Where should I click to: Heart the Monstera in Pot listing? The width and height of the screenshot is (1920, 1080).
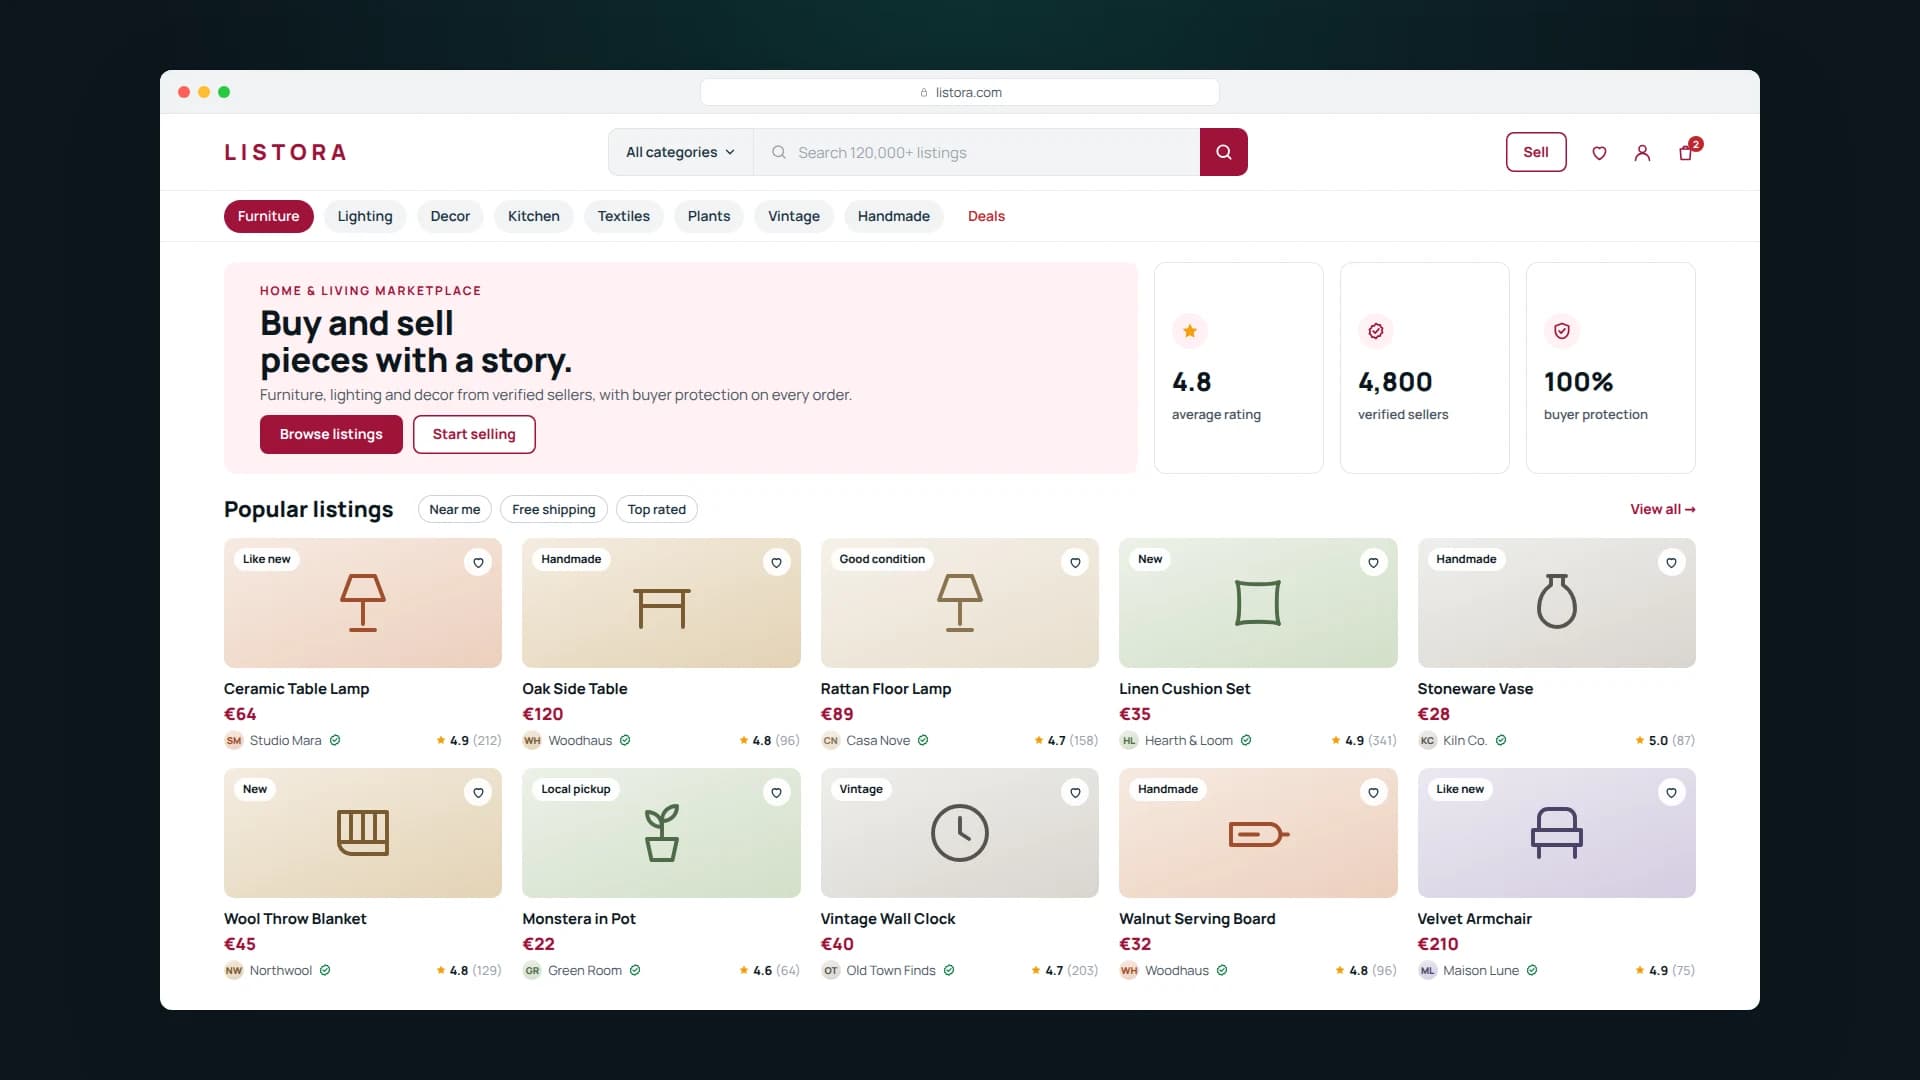tap(776, 793)
